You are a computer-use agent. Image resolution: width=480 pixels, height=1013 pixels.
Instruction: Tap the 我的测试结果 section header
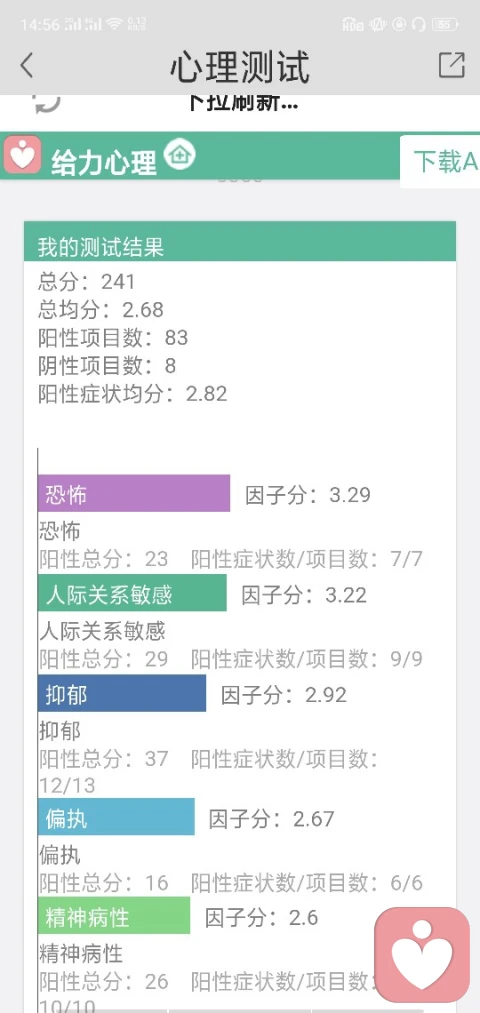pyautogui.click(x=240, y=245)
